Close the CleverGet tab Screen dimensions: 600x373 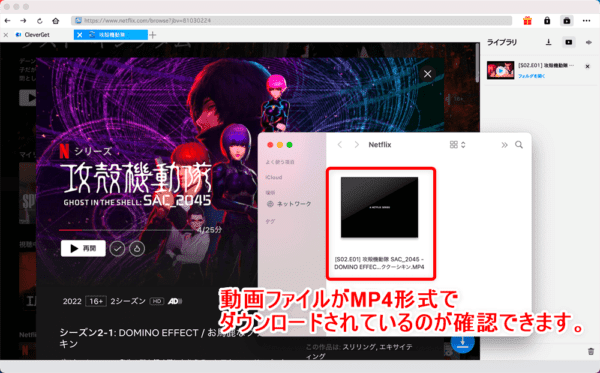click(6, 35)
